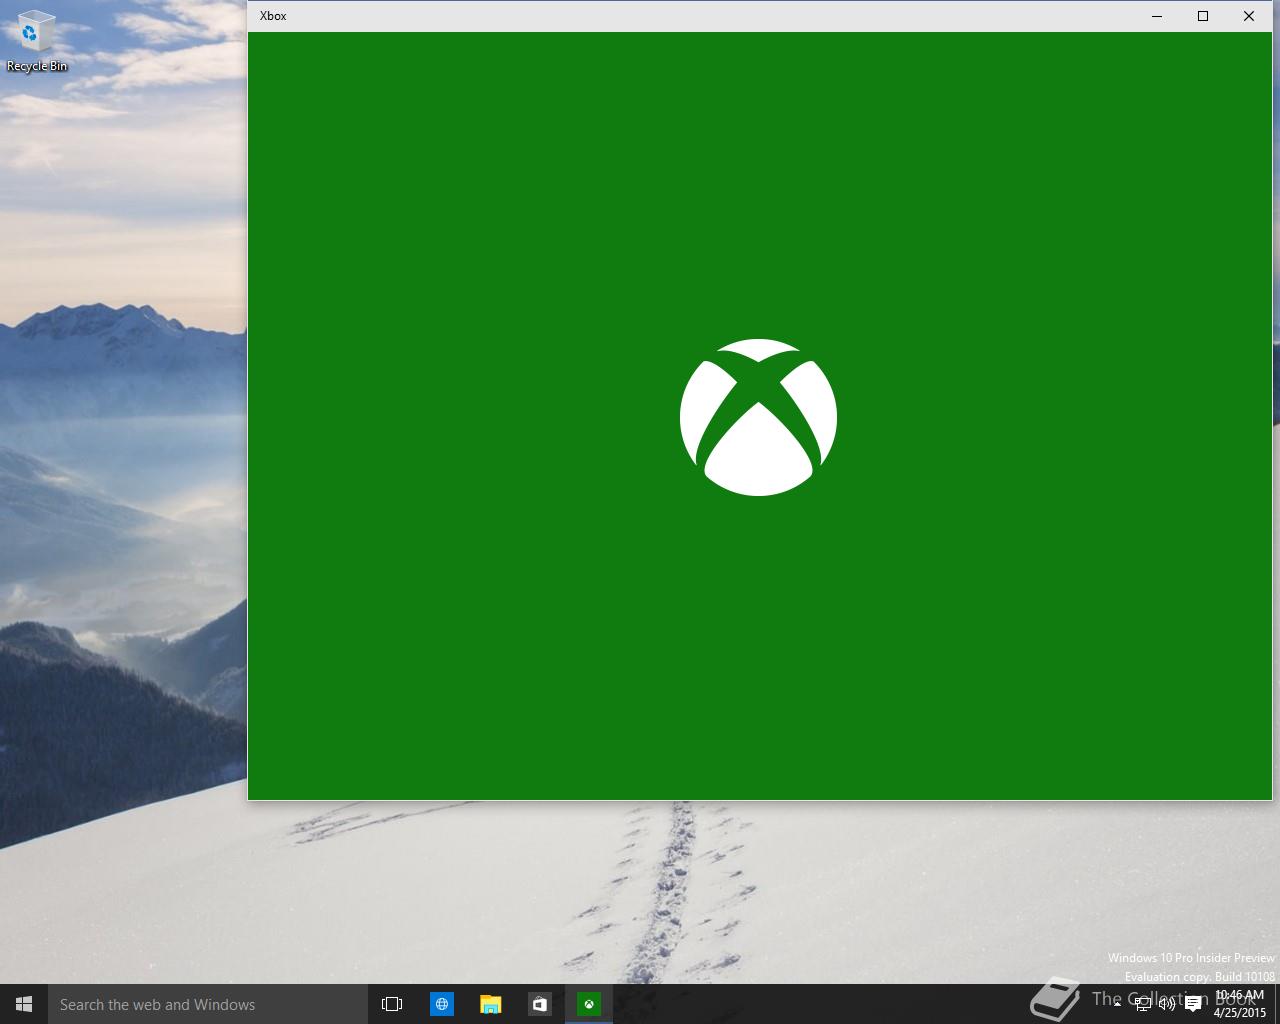Open the network status tray icon
The width and height of the screenshot is (1280, 1024).
[x=1143, y=1004]
